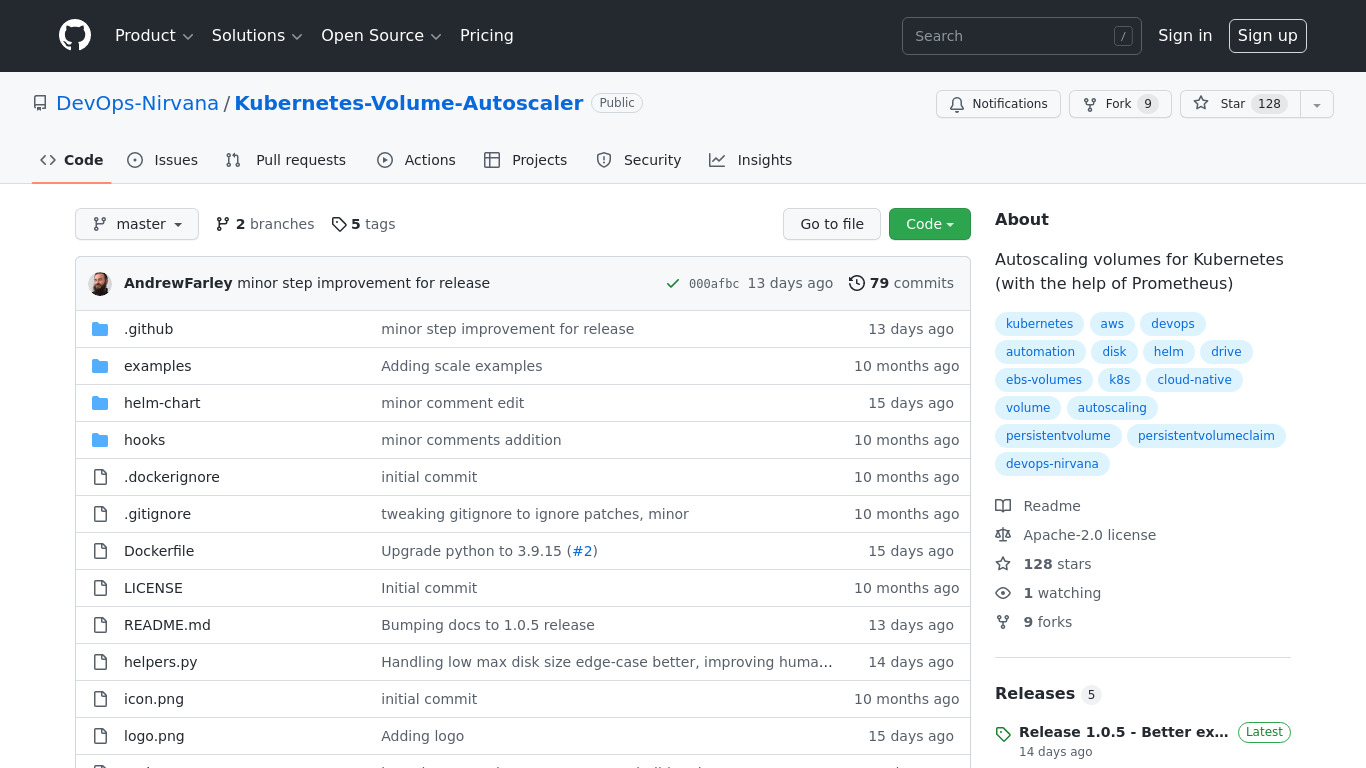
Task: Expand the star lists dropdown arrow
Action: pos(1317,104)
